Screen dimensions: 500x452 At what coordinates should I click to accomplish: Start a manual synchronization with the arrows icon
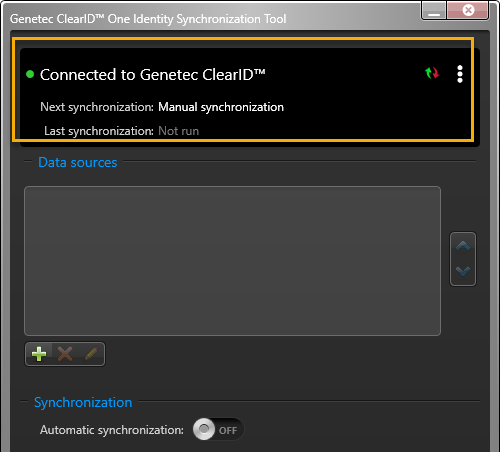[432, 73]
